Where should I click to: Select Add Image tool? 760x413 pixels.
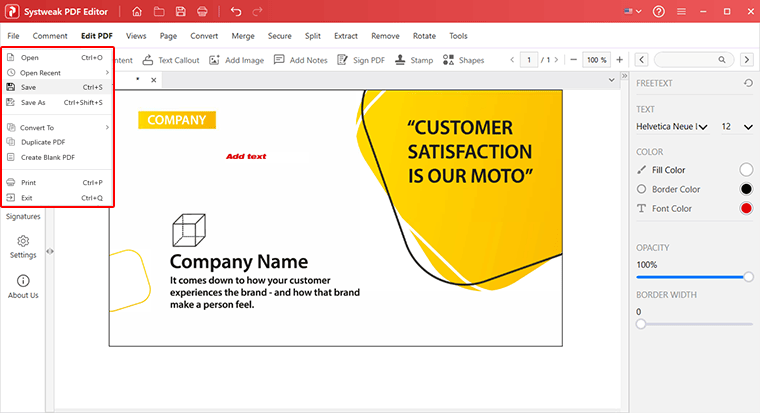click(237, 60)
